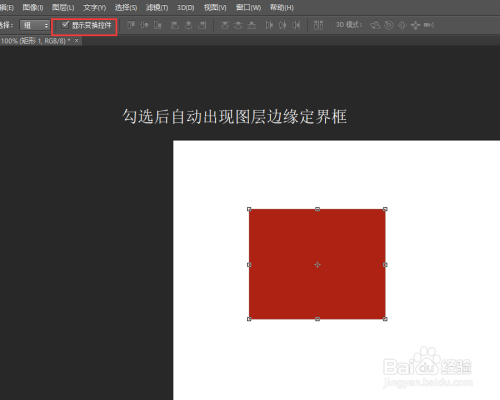The height and width of the screenshot is (400, 500).
Task: Click the distribute bottom edges icon
Action: (x=252, y=25)
